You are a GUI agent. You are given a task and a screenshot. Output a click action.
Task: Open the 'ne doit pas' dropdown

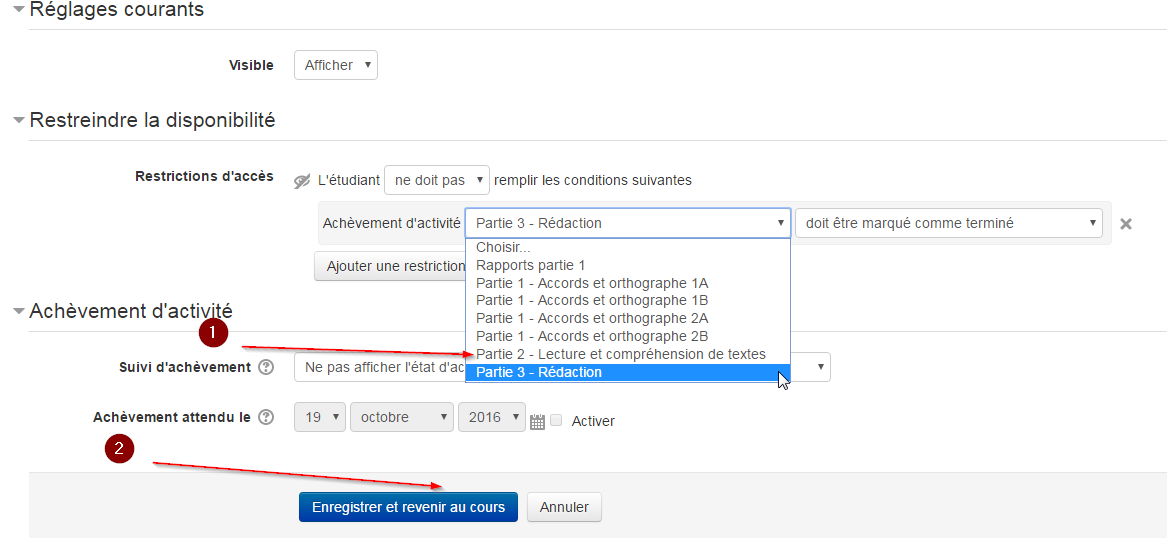[x=436, y=180]
